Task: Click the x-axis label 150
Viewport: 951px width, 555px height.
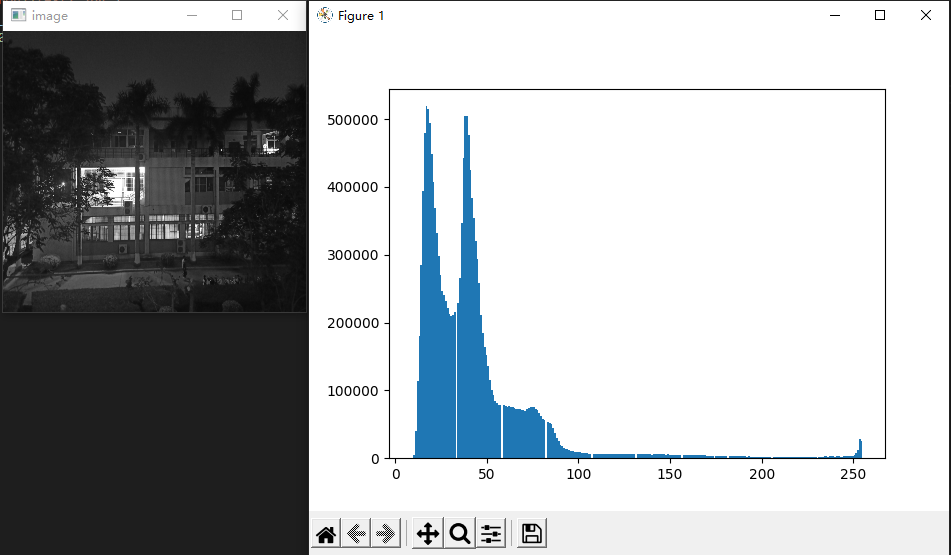Action: click(670, 474)
